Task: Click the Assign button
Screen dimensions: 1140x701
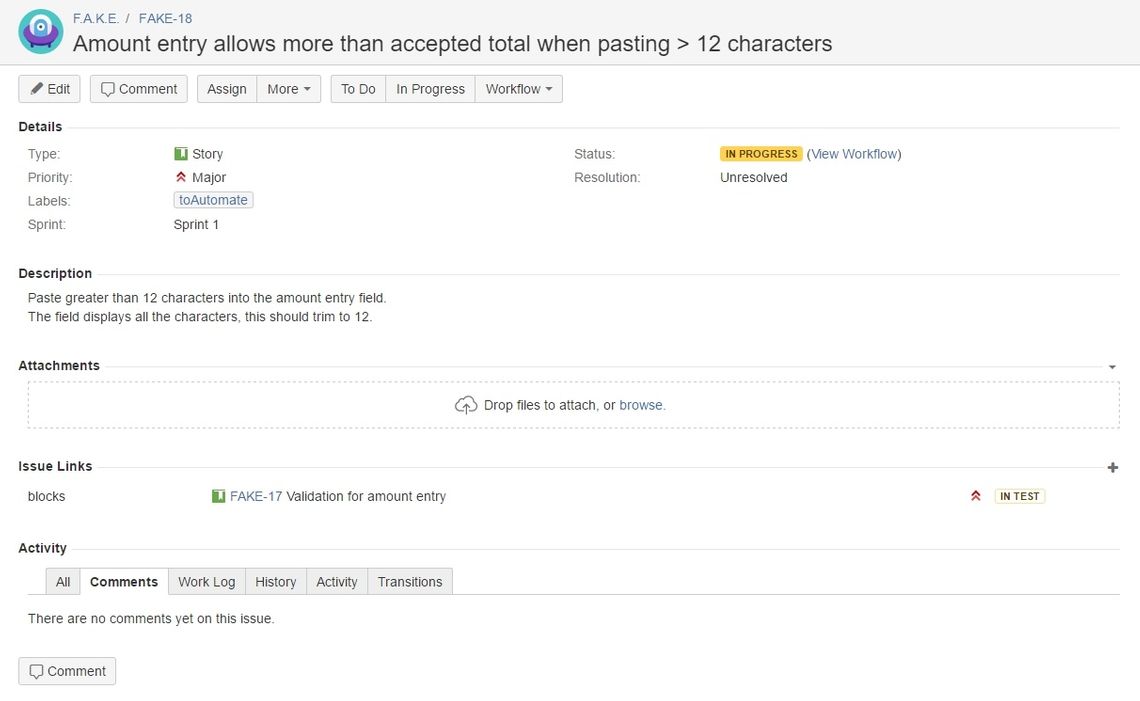Action: point(227,89)
